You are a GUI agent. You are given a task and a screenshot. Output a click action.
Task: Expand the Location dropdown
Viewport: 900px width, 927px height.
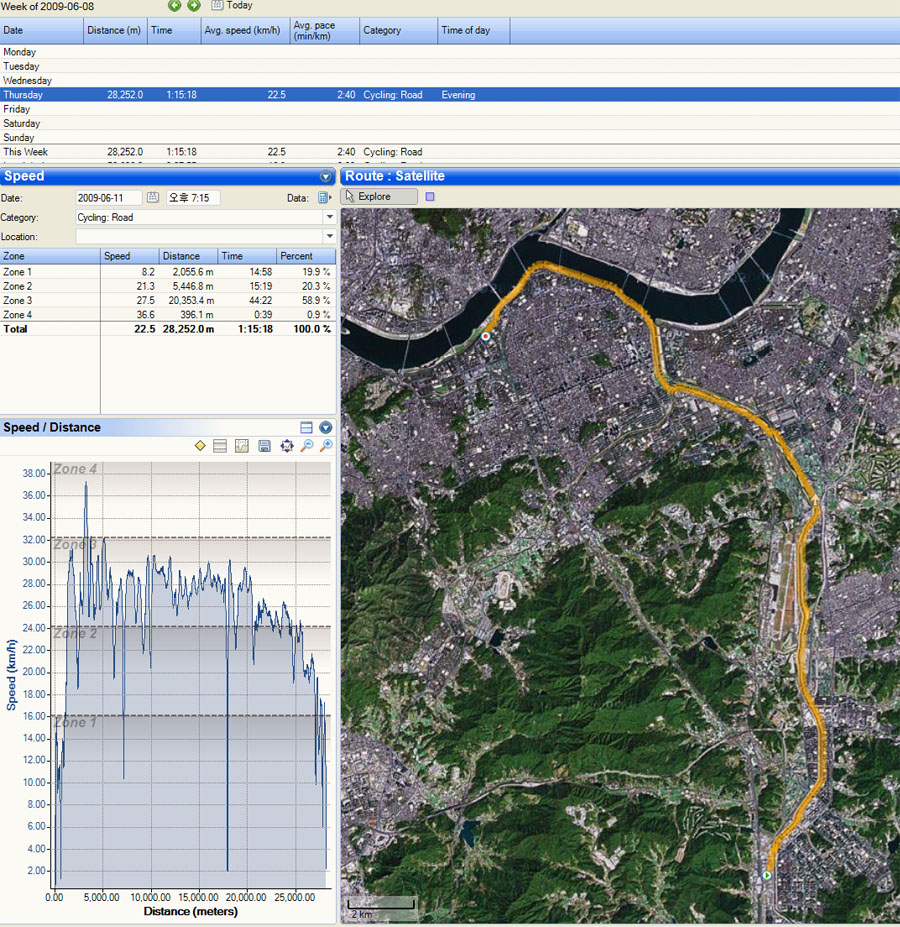[329, 237]
